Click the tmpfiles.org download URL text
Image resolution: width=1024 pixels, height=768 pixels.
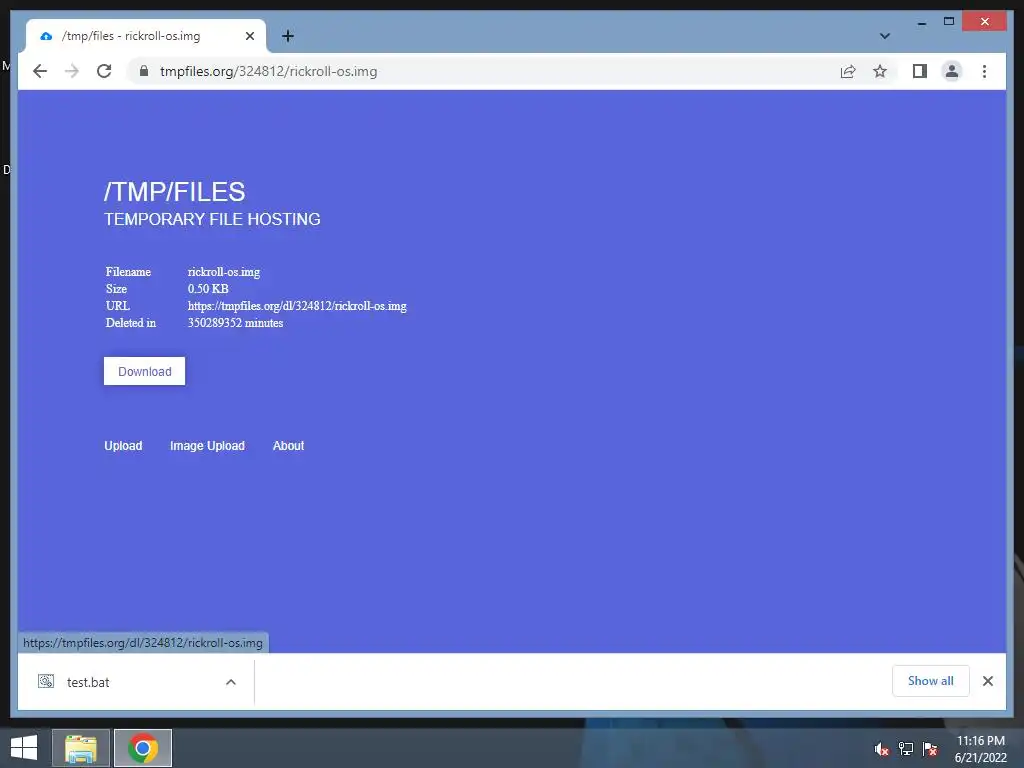coord(297,306)
